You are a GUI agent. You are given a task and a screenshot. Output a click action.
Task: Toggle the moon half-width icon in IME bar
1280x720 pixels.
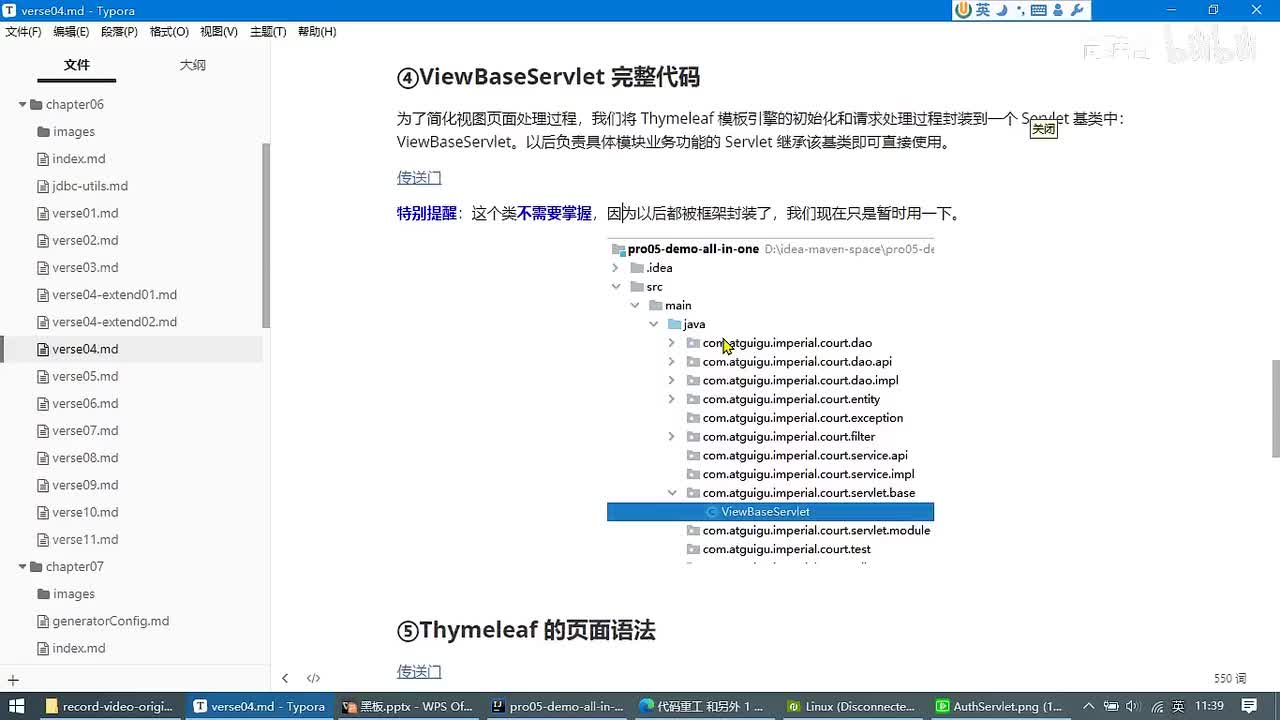[1003, 10]
